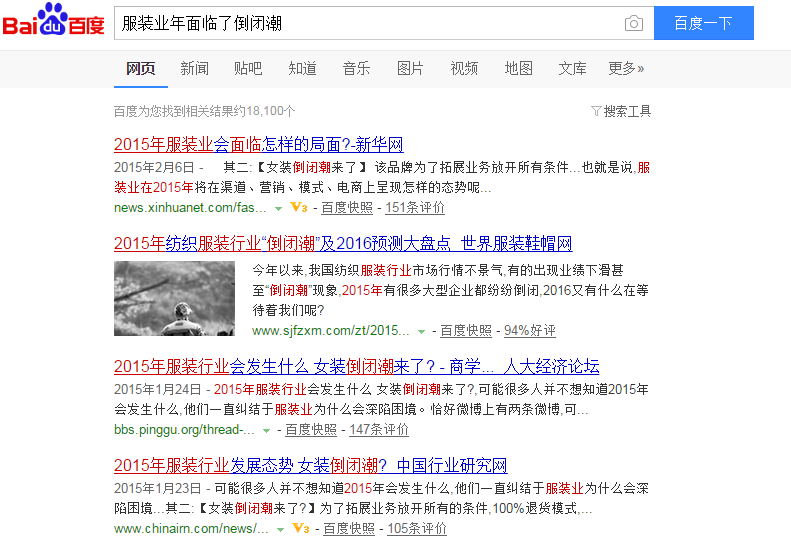
Task: Click the search tools funnel icon
Action: [596, 111]
